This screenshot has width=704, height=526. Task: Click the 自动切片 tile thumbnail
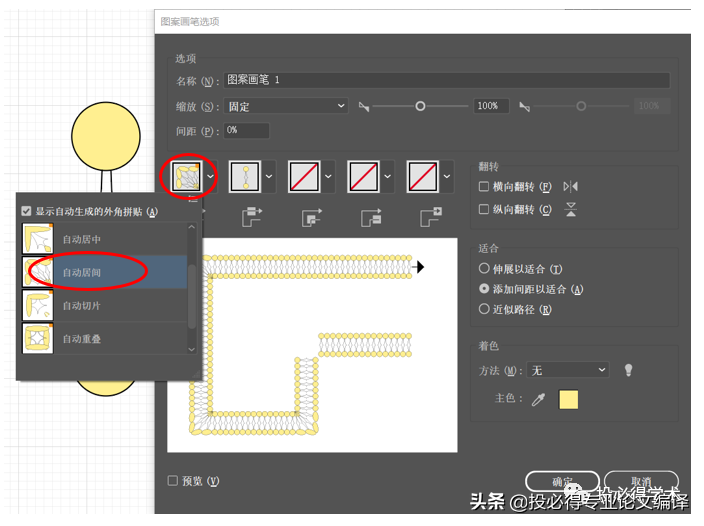(38, 306)
